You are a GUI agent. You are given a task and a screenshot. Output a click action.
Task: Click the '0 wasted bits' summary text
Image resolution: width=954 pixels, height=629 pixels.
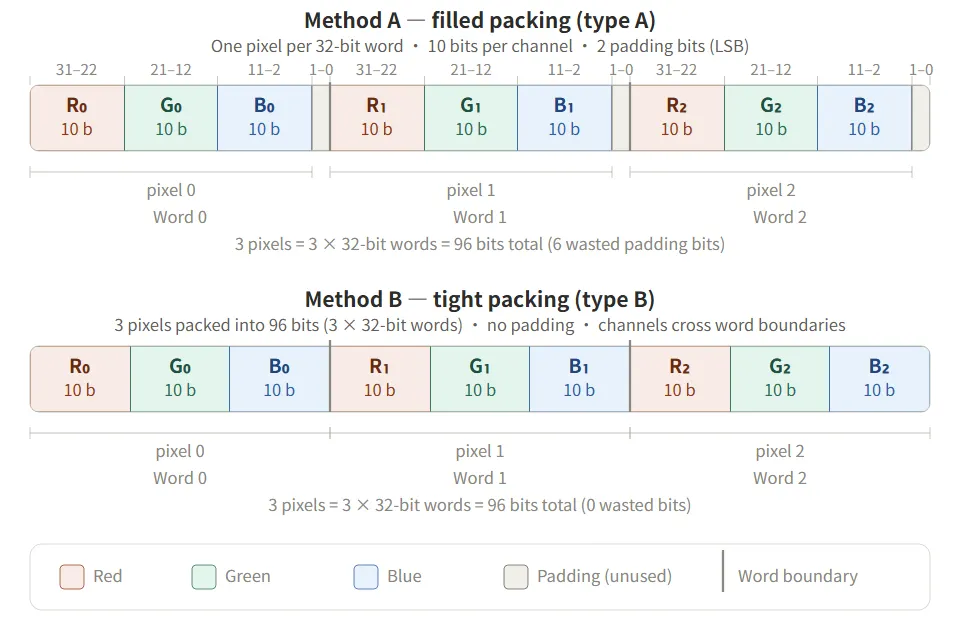[x=479, y=505]
